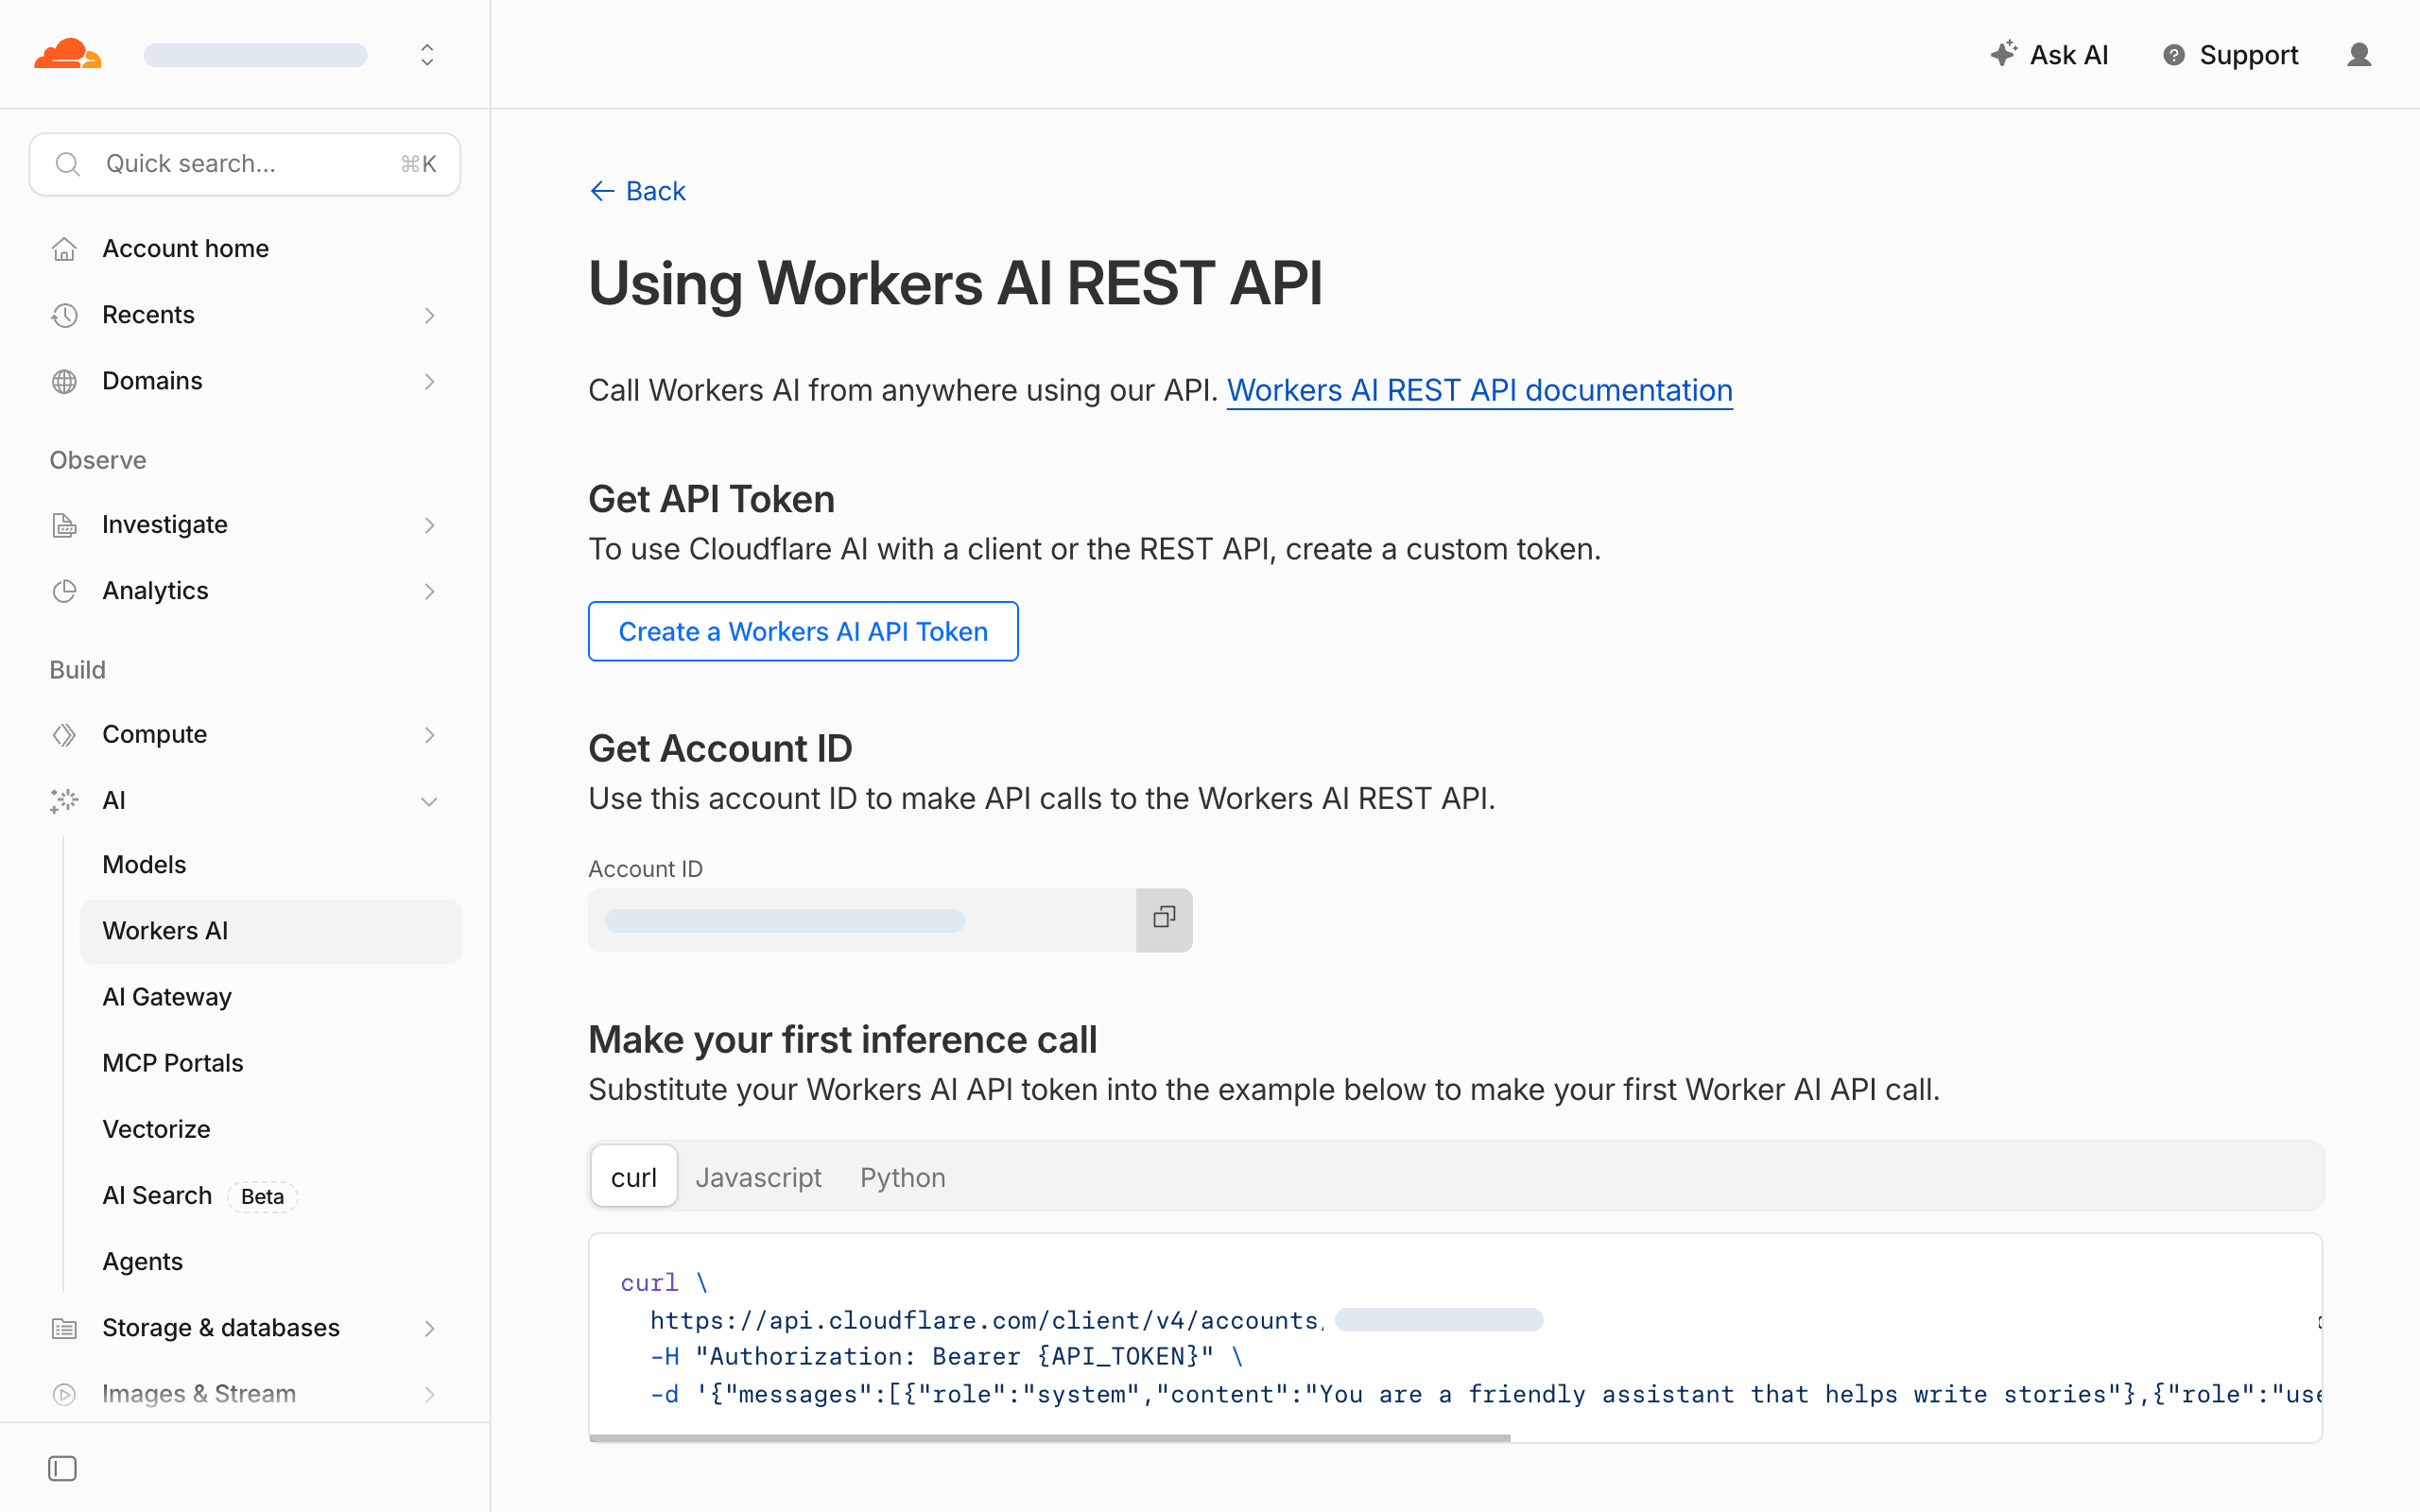
Task: Expand the Images & Stream chevron
Action: point(429,1395)
